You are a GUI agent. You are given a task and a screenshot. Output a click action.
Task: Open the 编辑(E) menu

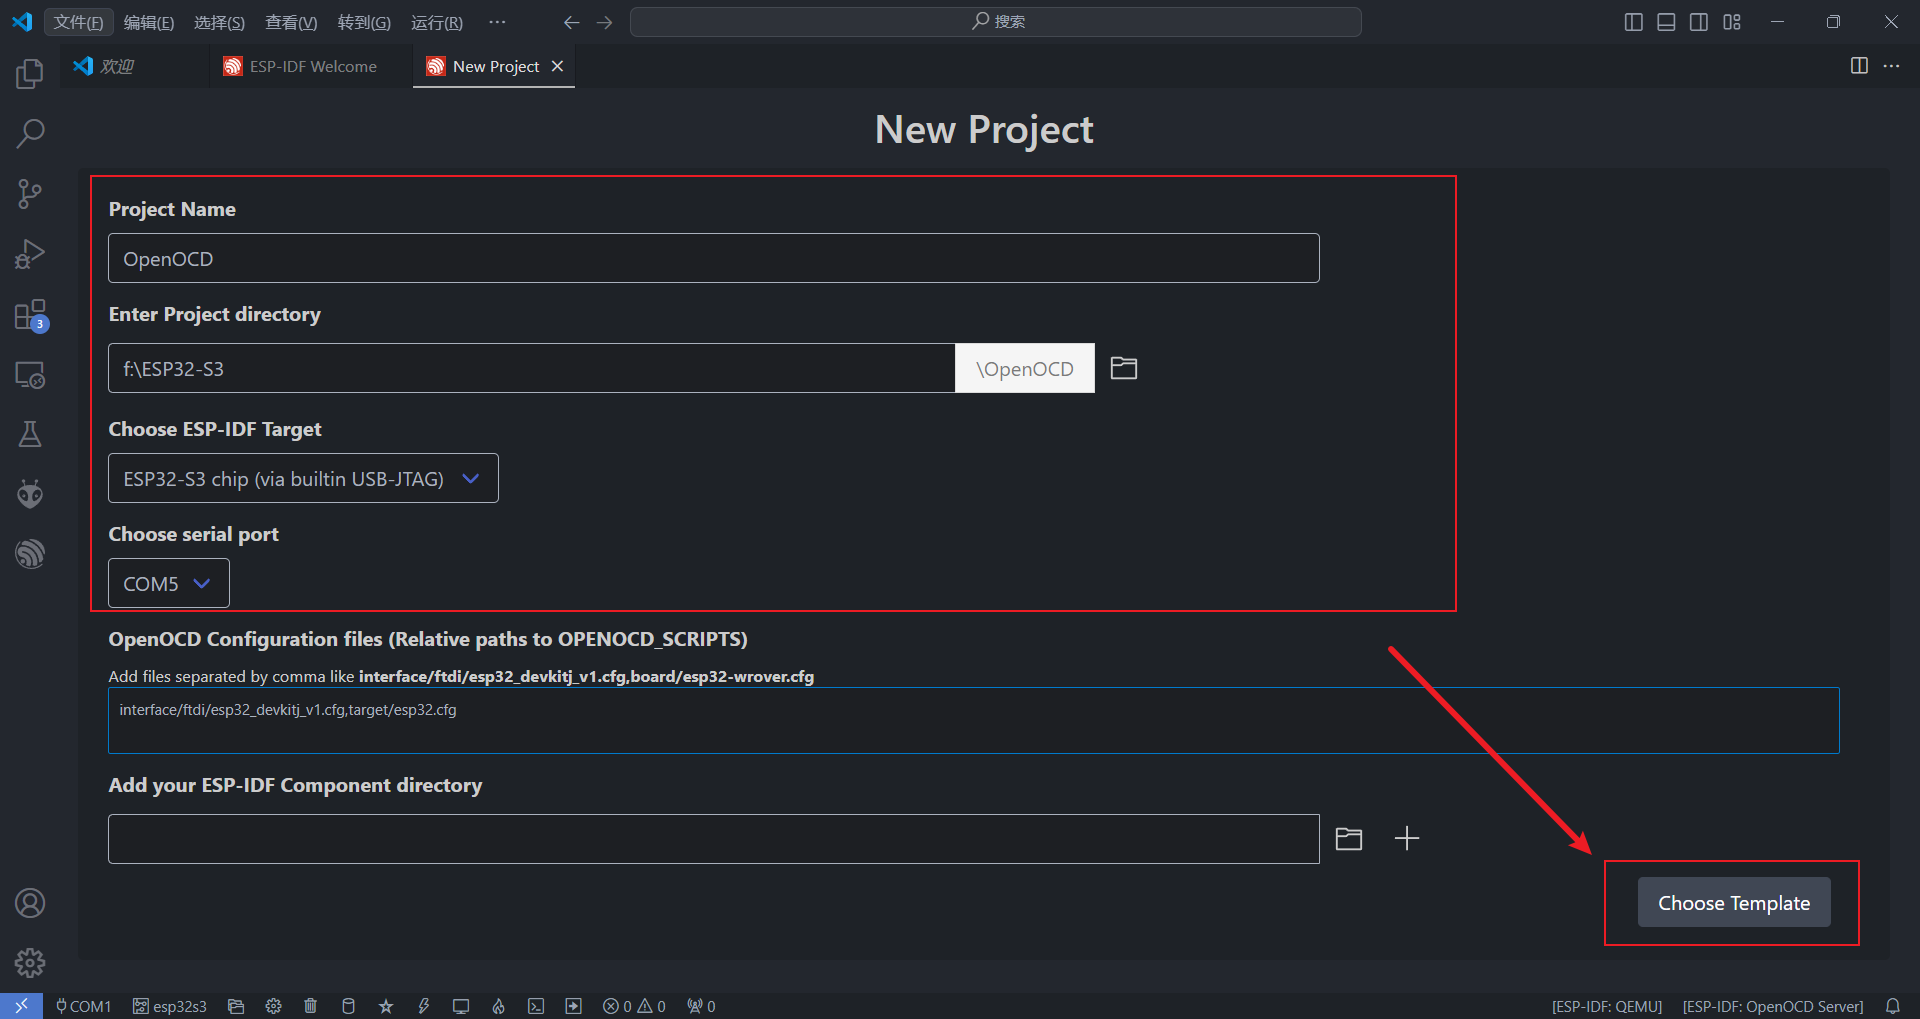[x=149, y=22]
